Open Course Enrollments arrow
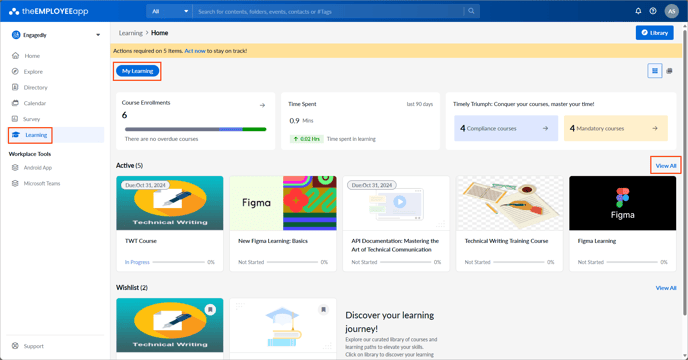 [262, 105]
